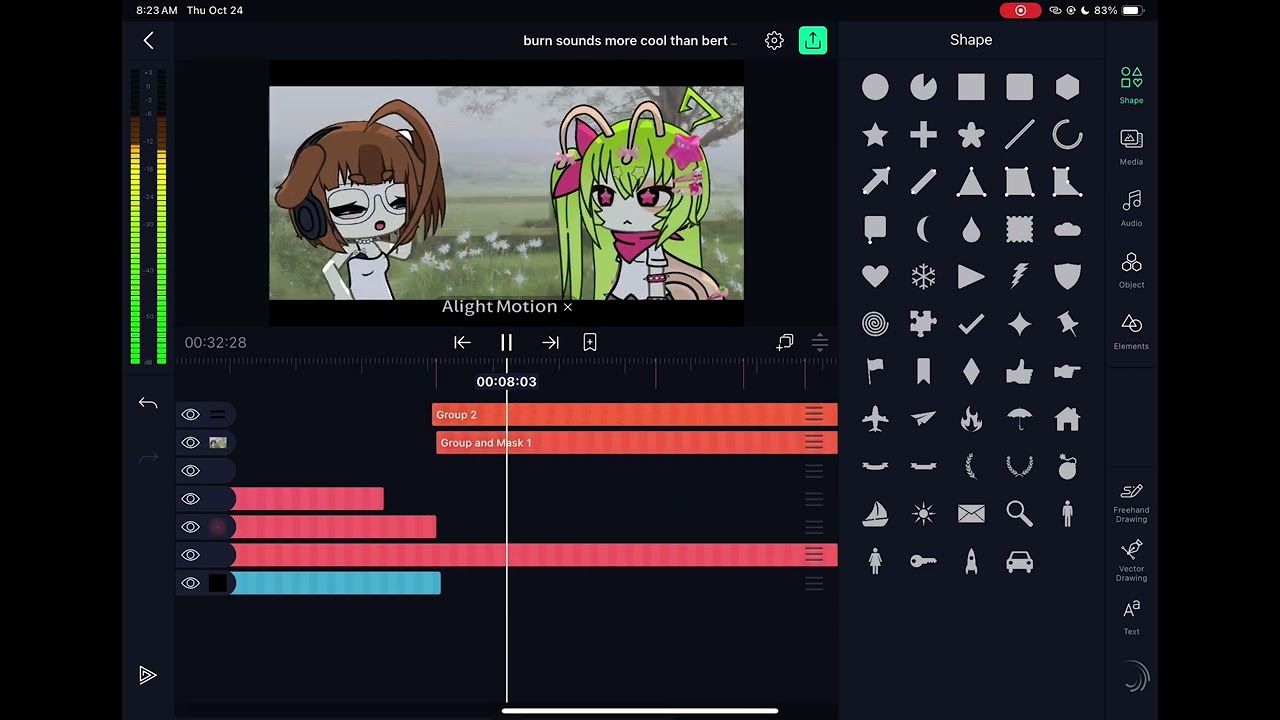Toggle eye on the empty third layer row

tap(190, 470)
